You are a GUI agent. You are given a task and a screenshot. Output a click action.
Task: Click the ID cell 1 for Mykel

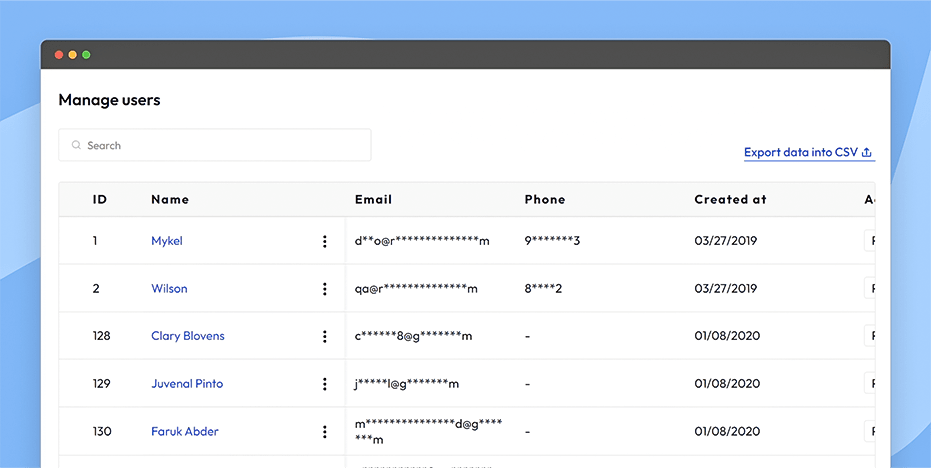coord(95,241)
